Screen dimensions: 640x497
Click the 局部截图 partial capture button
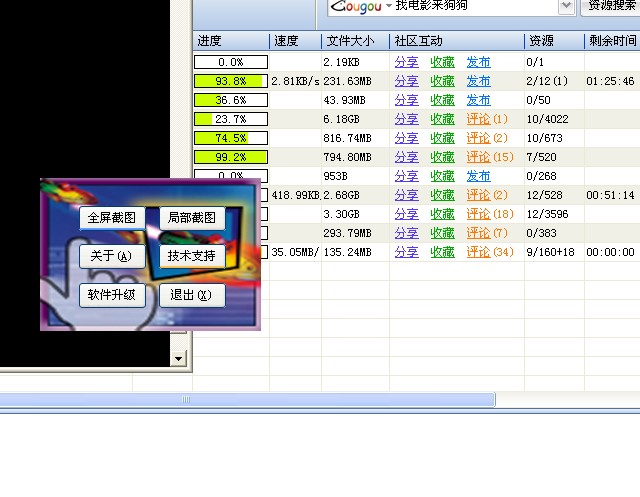click(x=192, y=217)
